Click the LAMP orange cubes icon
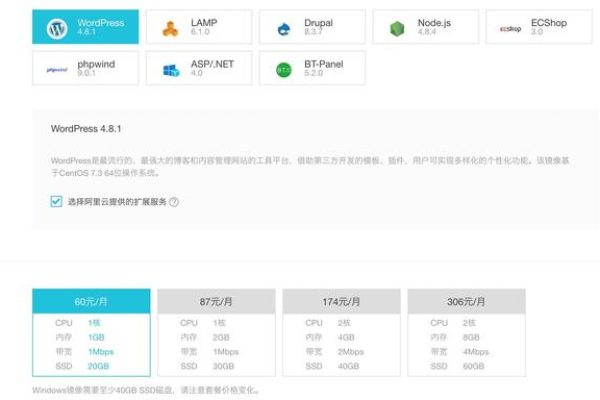Image resolution: width=600 pixels, height=400 pixels. click(x=170, y=28)
